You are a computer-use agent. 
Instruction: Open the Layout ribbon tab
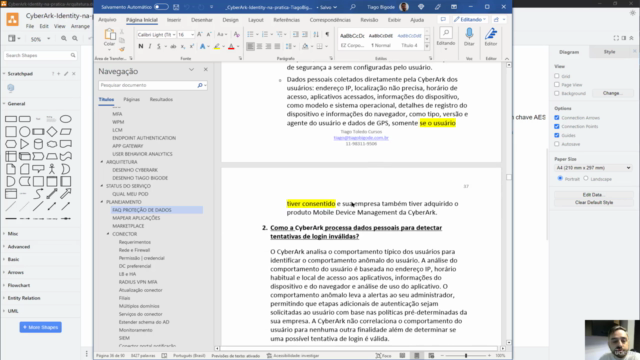tap(256, 20)
